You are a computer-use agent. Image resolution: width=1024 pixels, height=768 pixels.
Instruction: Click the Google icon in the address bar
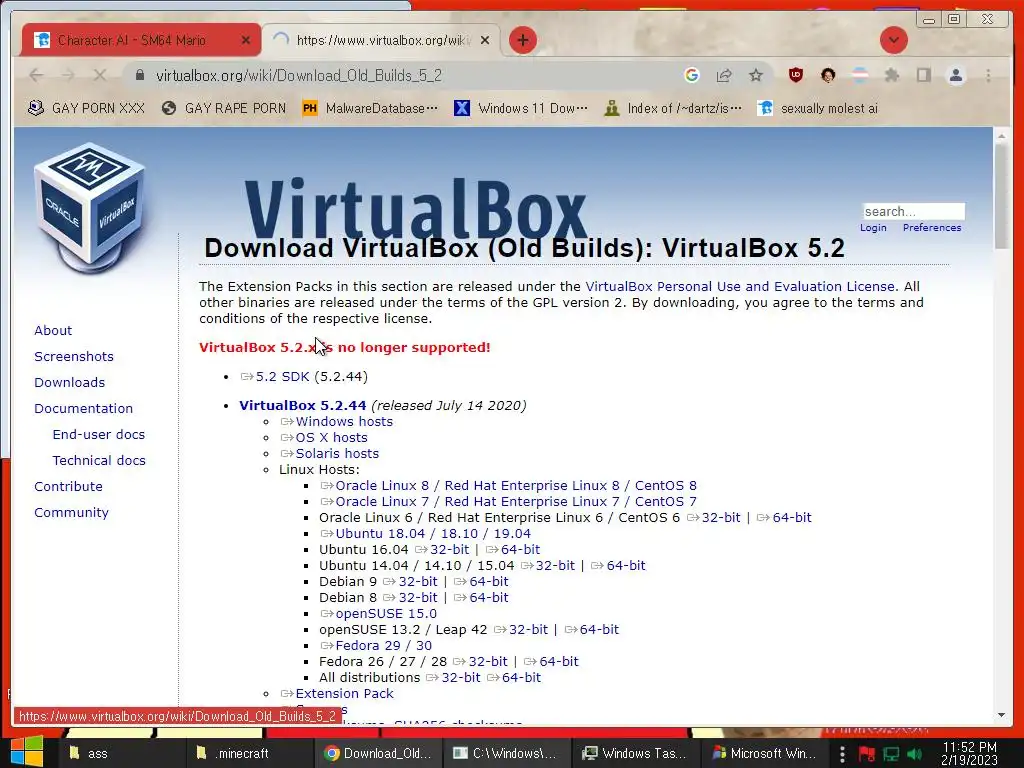pos(692,75)
